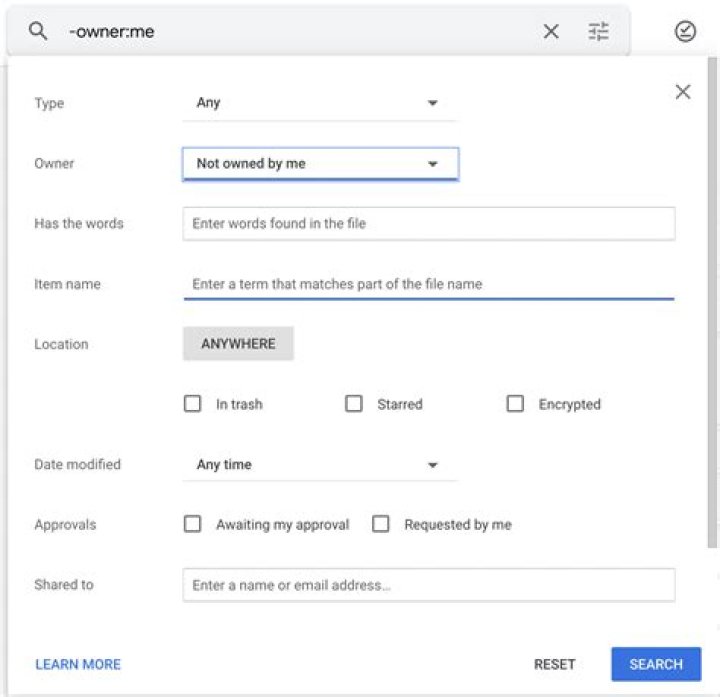720x697 pixels.
Task: Open the Type dropdown
Action: 319,103
